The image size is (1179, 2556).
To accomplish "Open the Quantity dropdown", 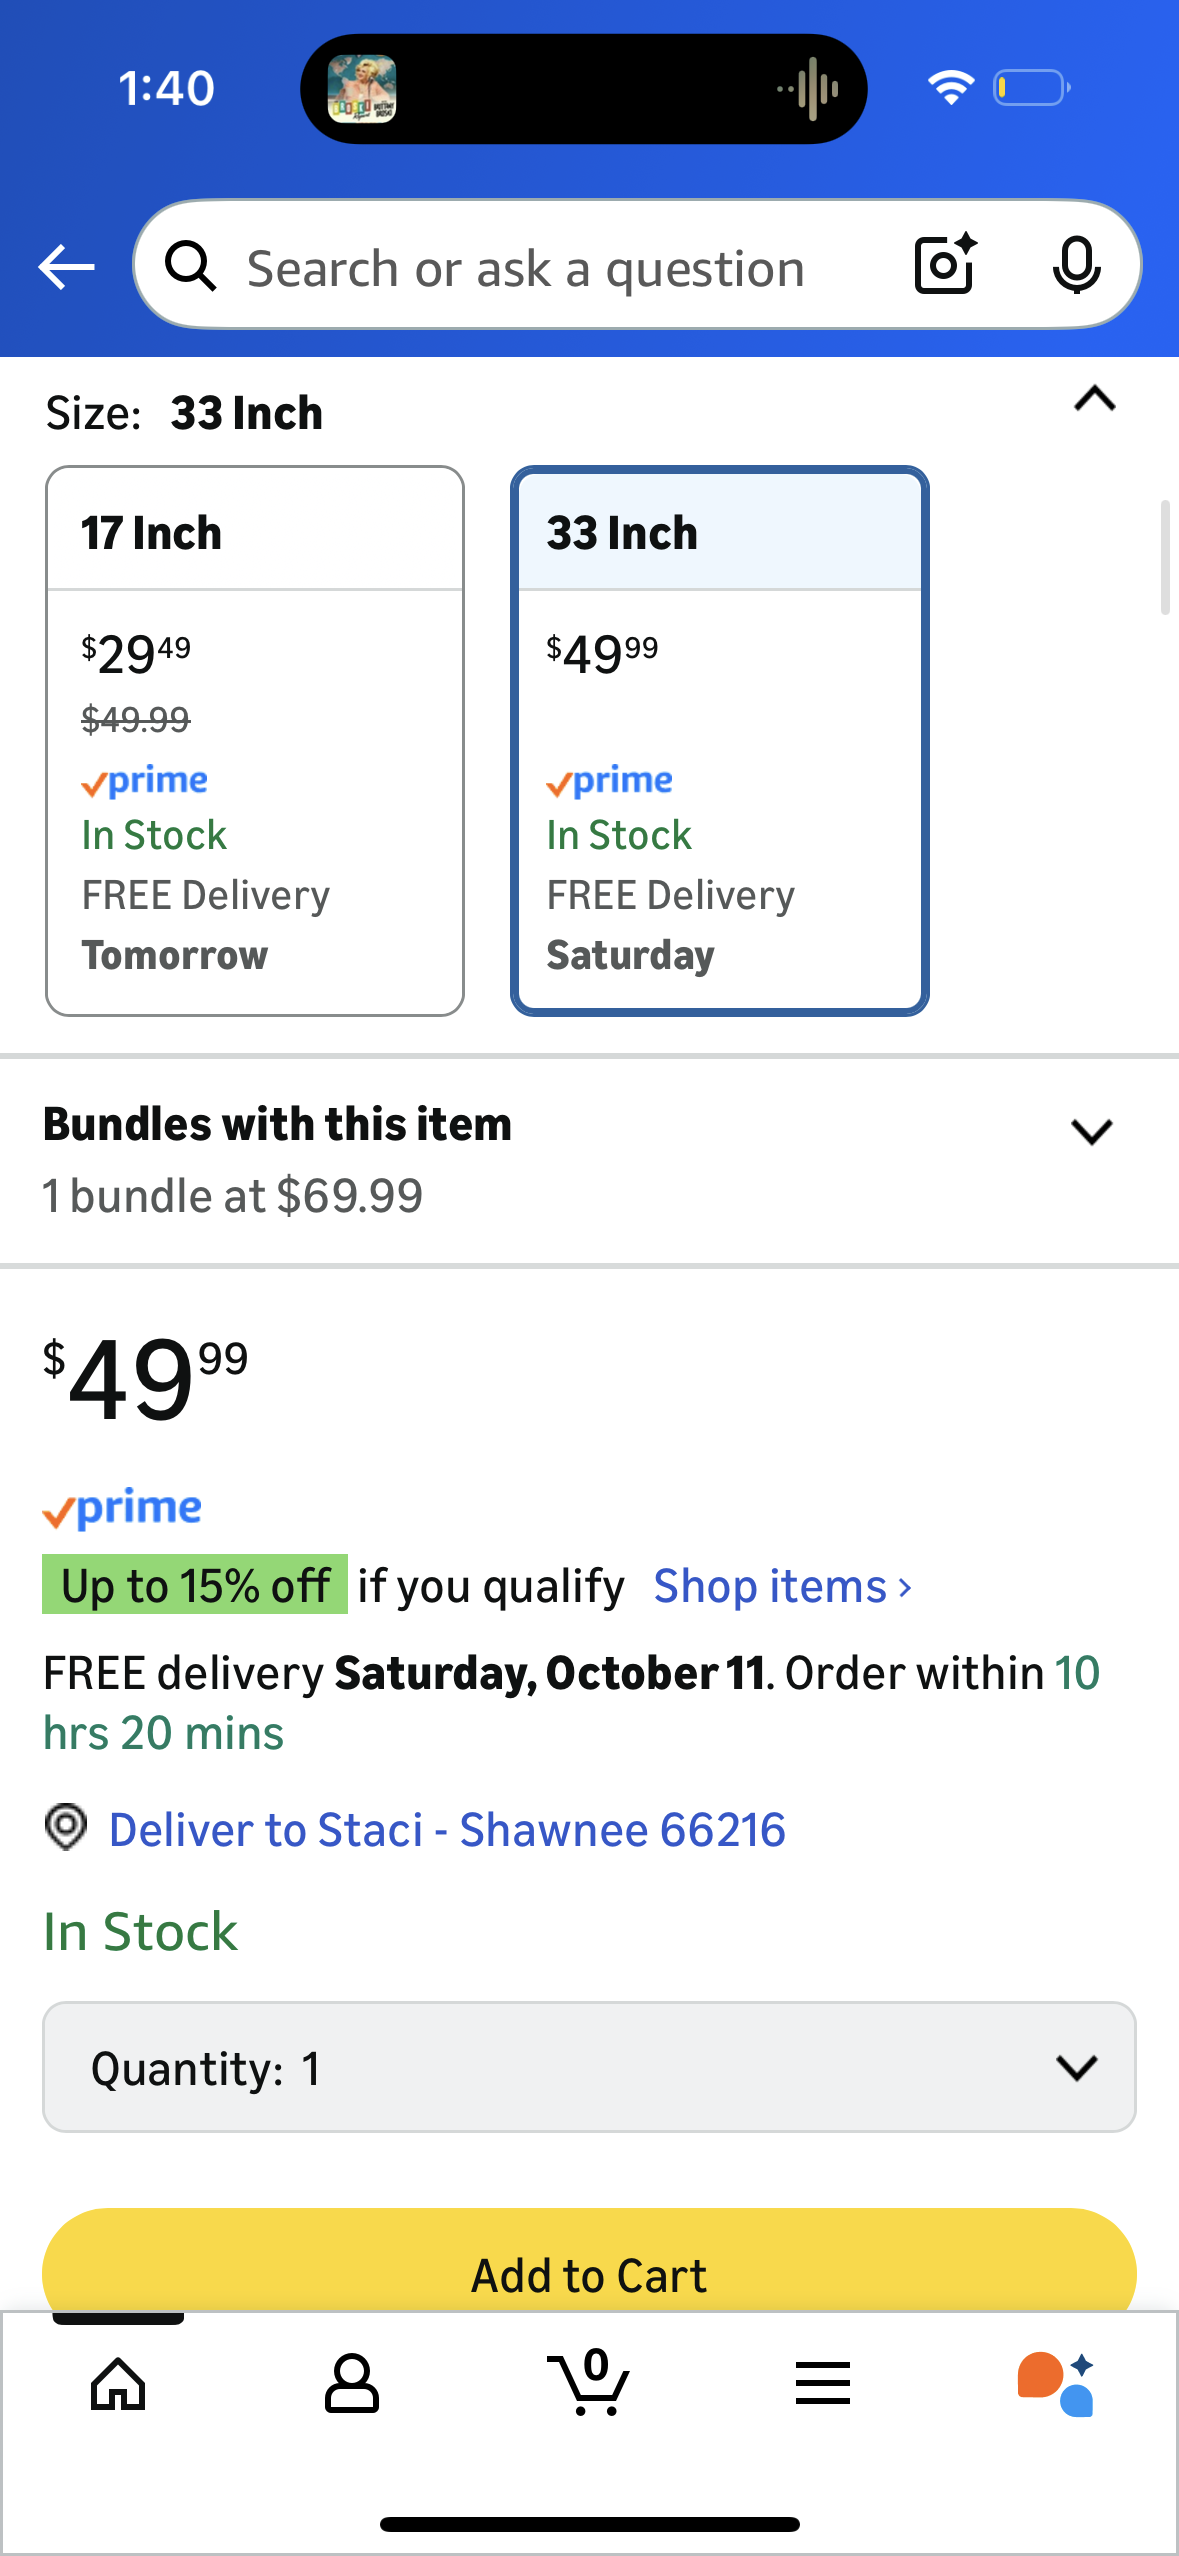I will pyautogui.click(x=589, y=2067).
